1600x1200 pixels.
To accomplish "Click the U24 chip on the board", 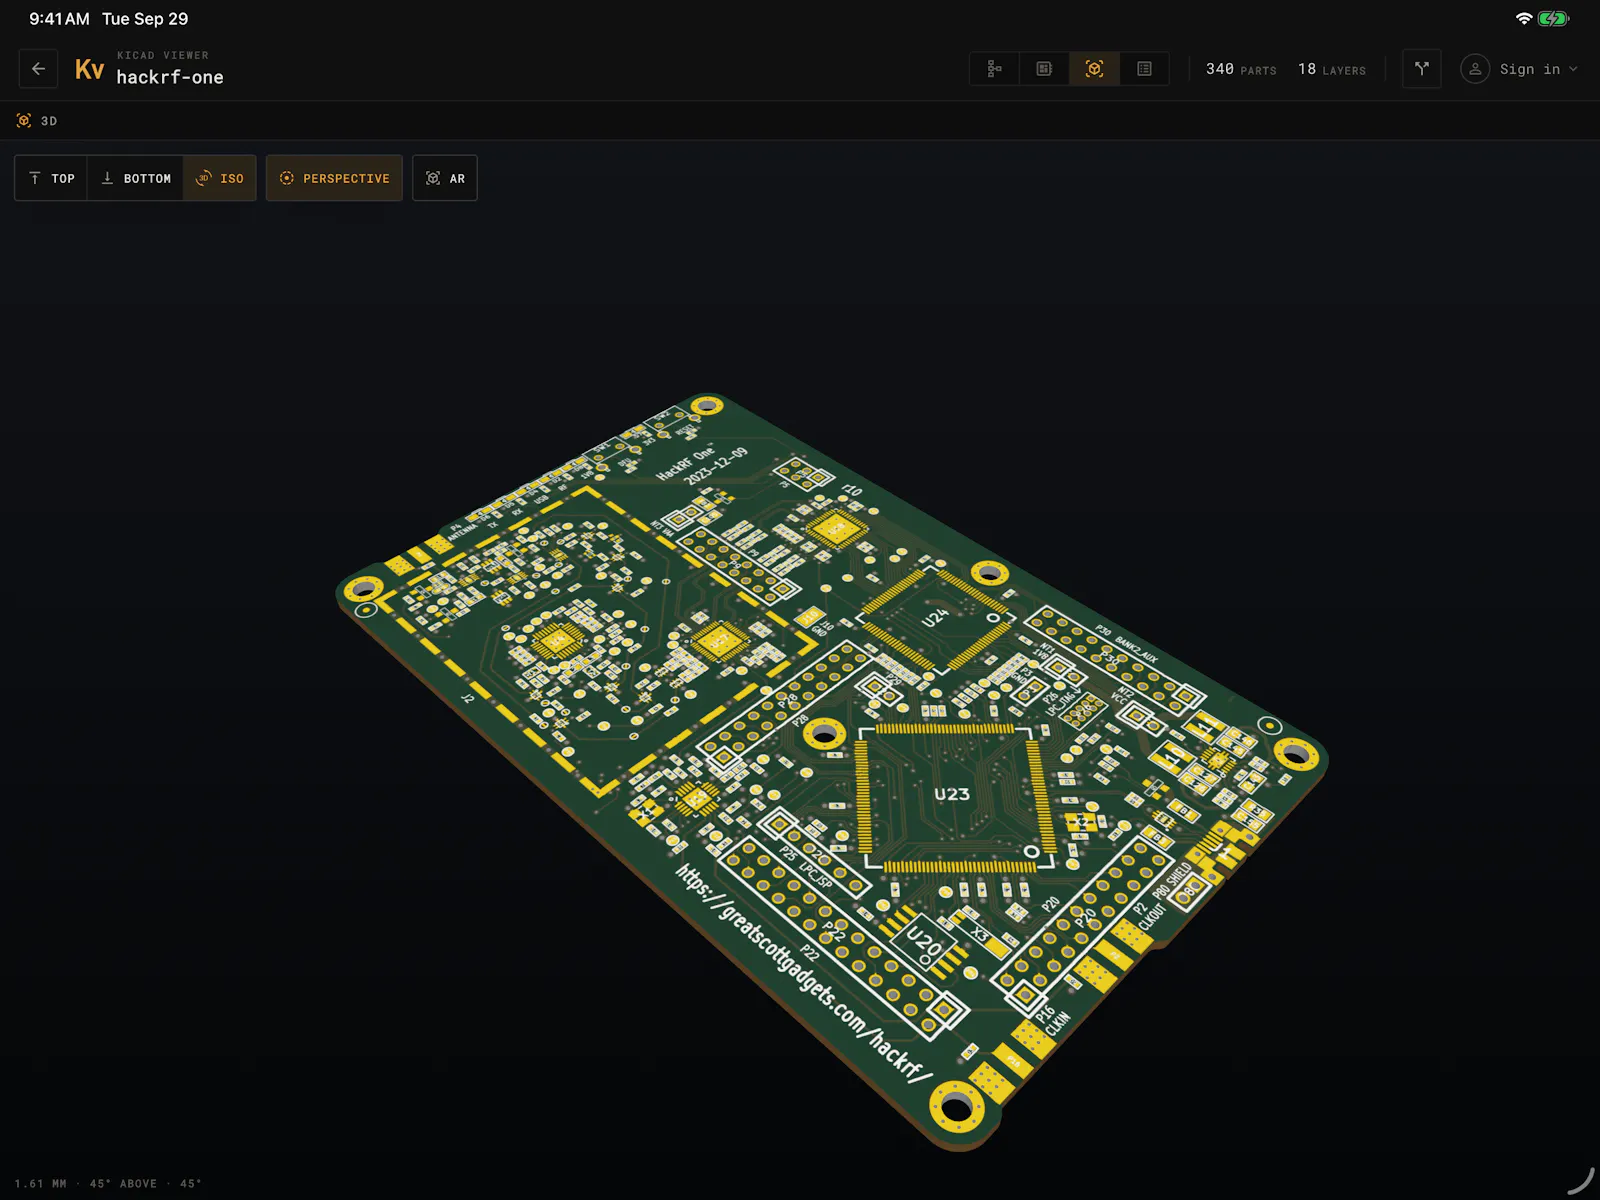I will [x=934, y=619].
